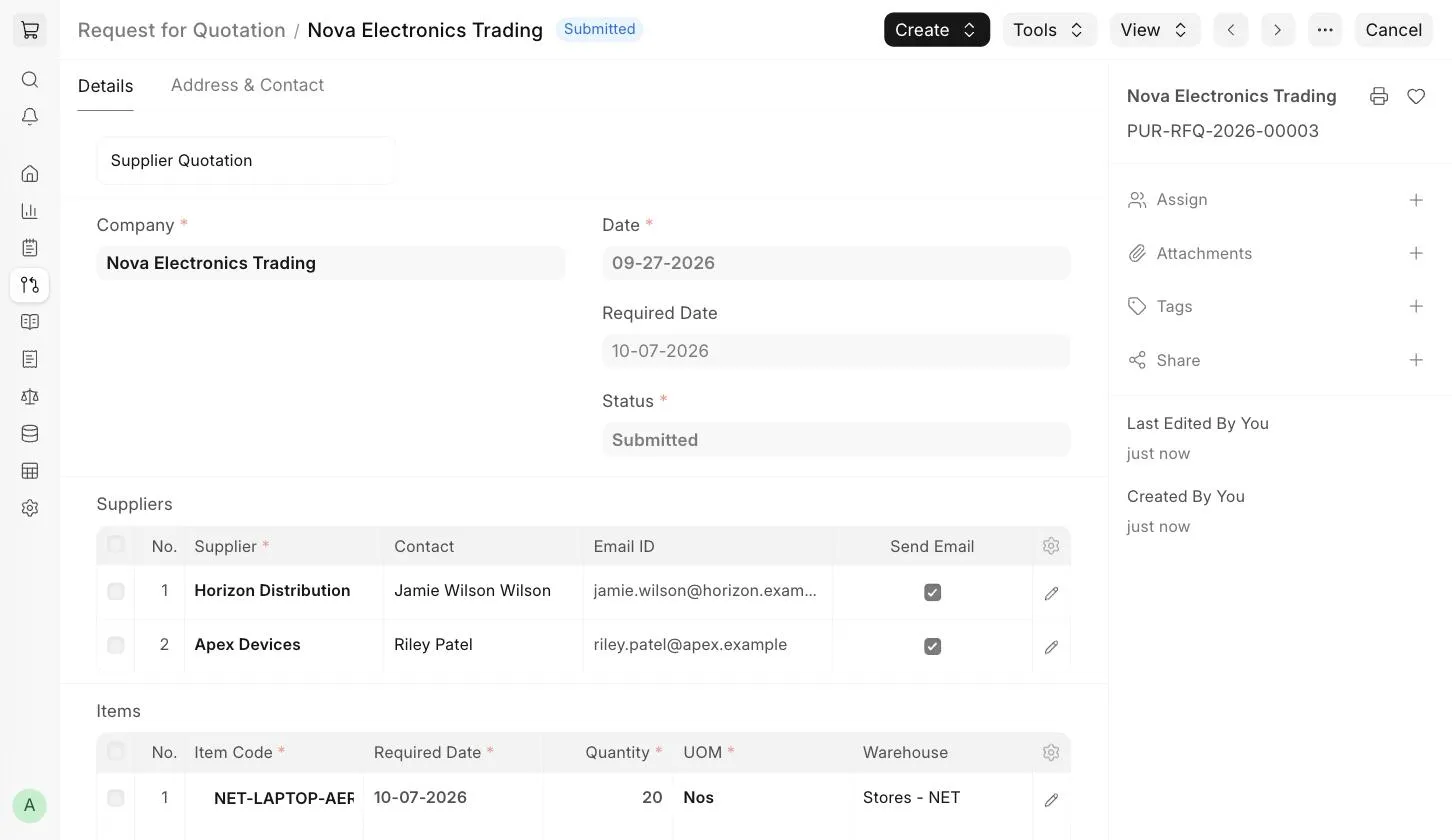Toggle Send Email for Horizon Distribution
The image size is (1452, 840).
point(932,592)
